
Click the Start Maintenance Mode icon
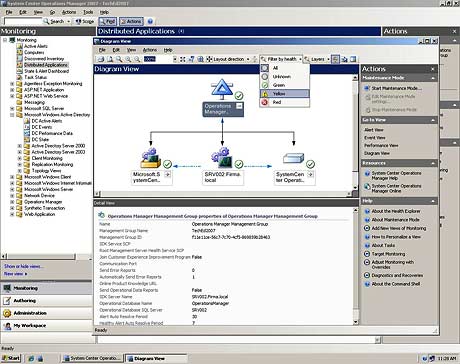pos(367,88)
